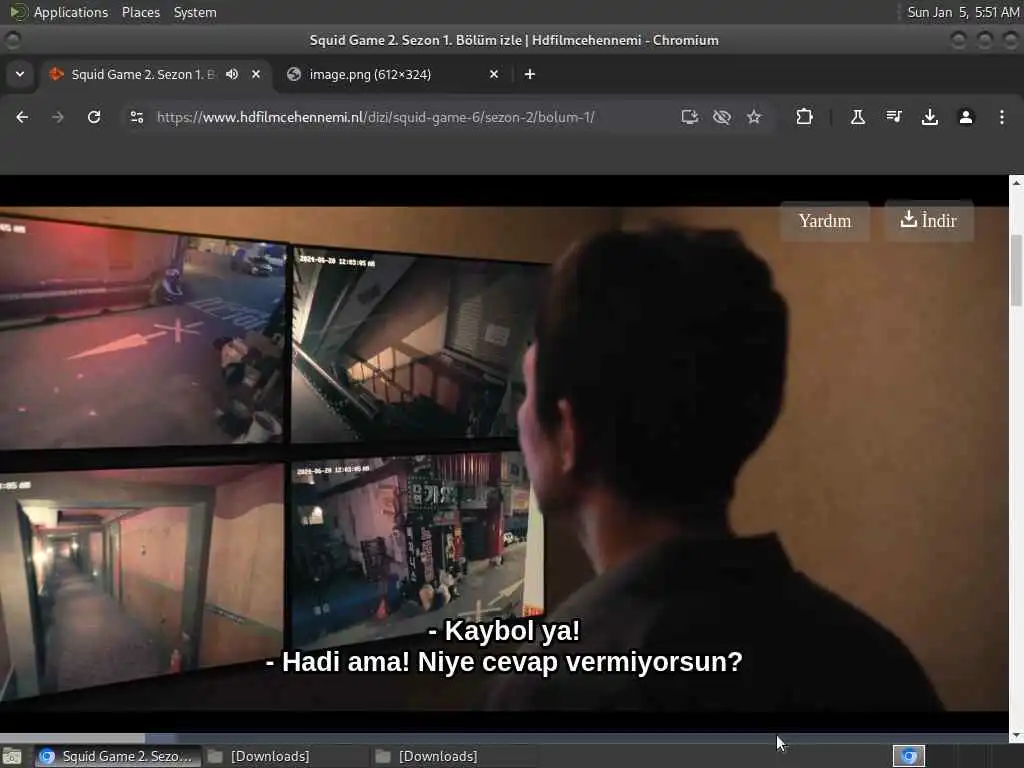The image size is (1024, 768).
Task: Expand the tab search dropdown
Action: 20,74
